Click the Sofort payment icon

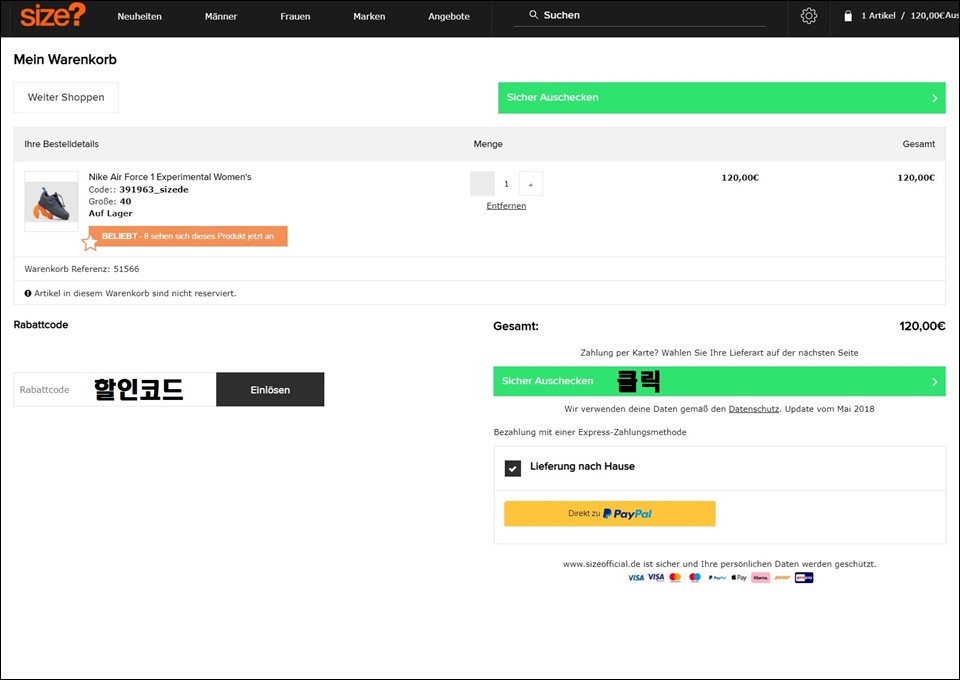782,577
